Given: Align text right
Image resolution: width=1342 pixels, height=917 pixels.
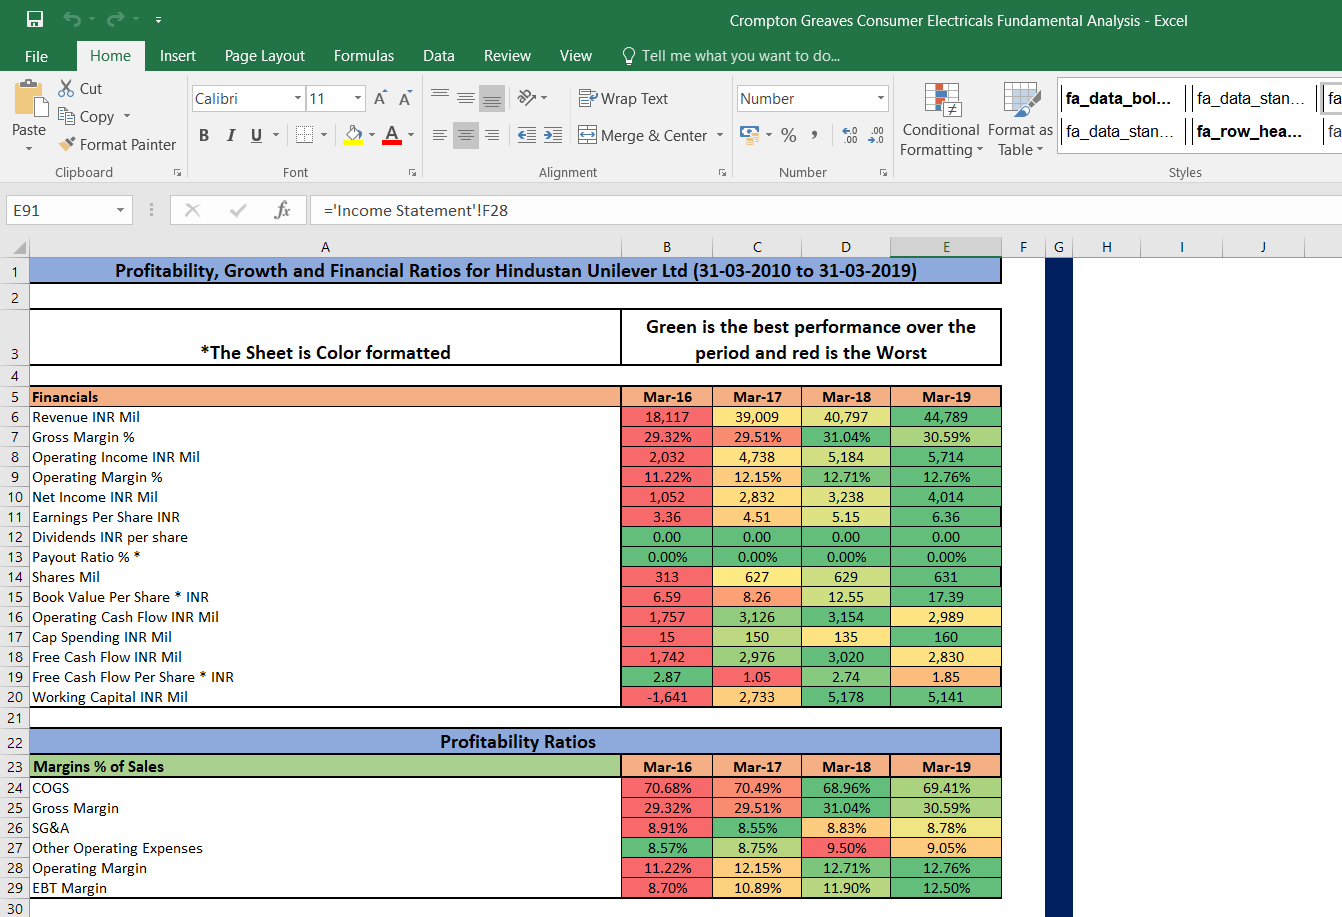Looking at the screenshot, I should coord(492,135).
